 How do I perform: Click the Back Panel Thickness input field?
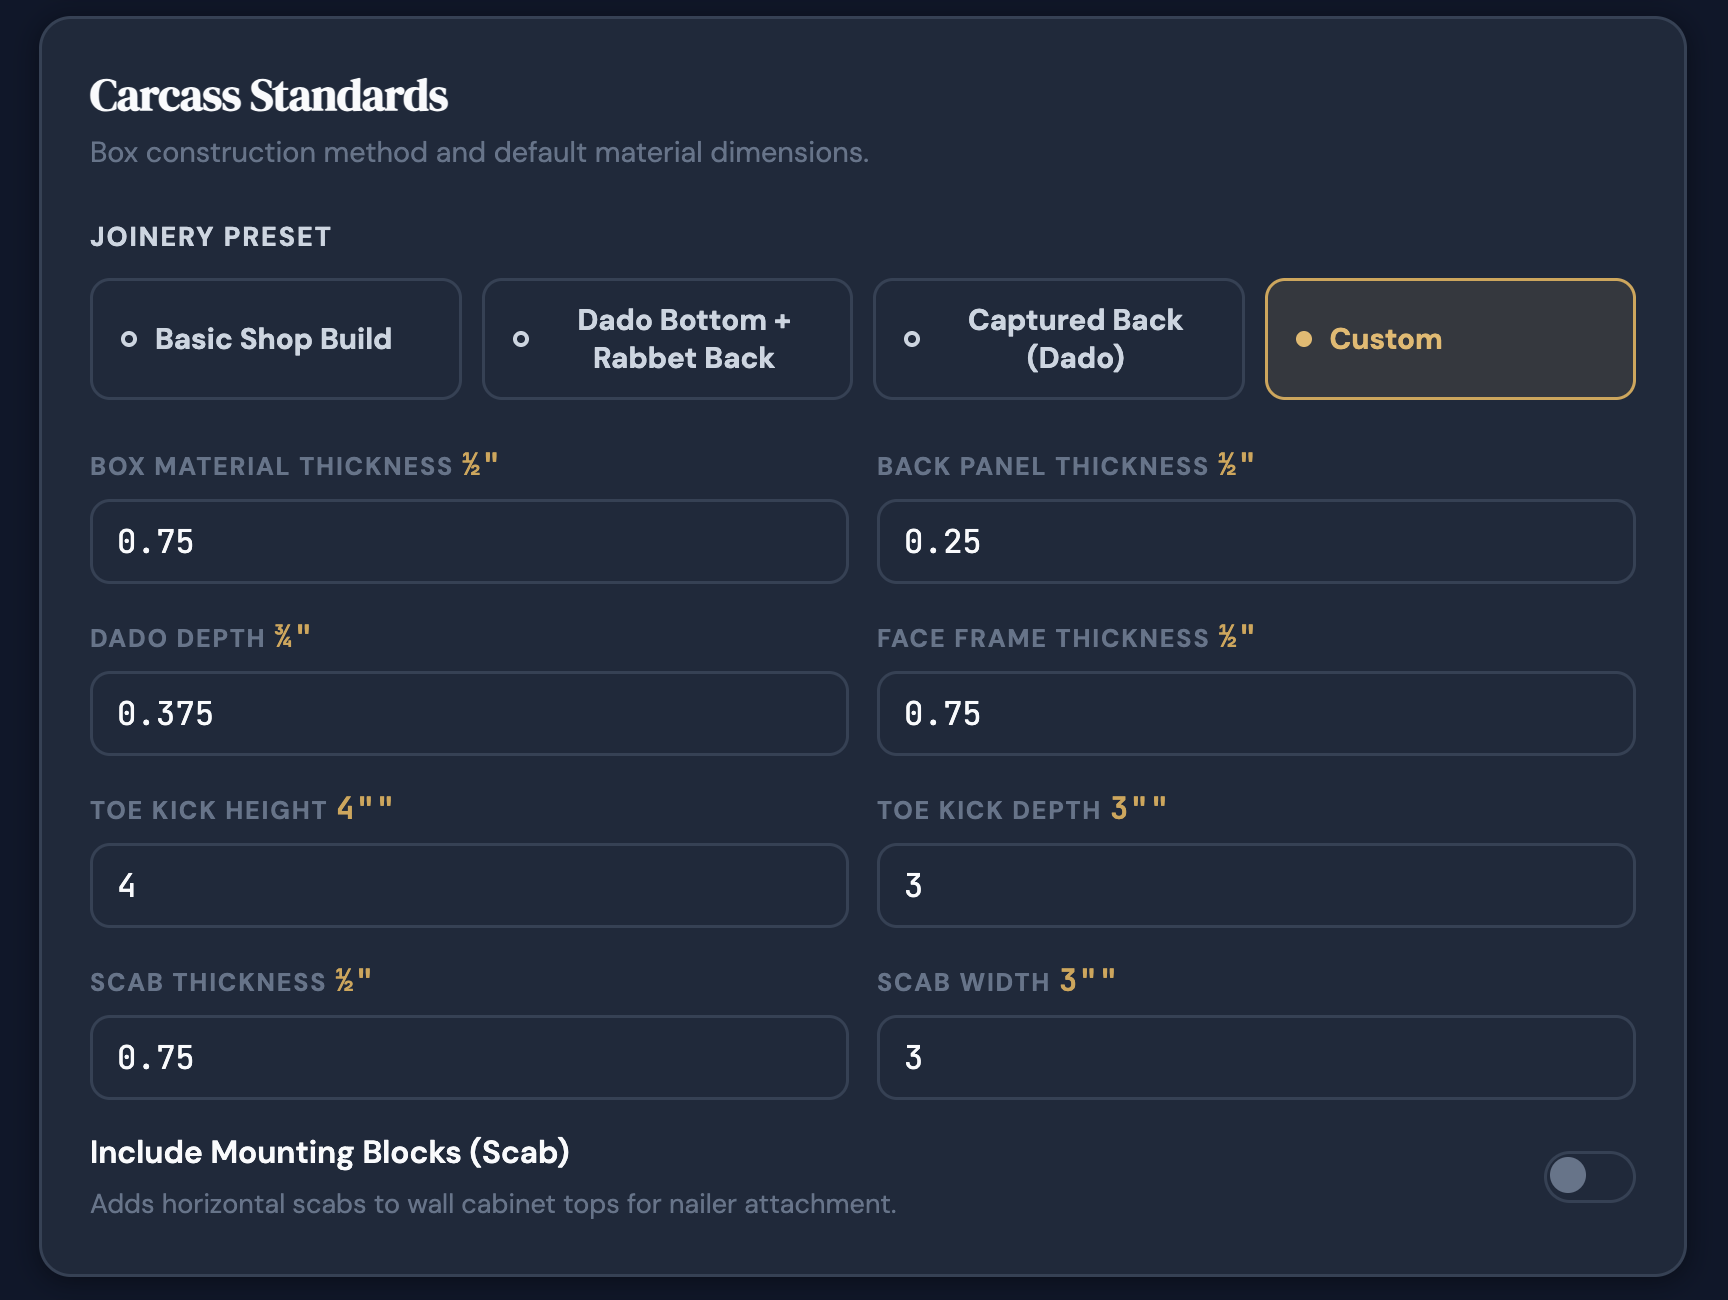[x=1255, y=542]
